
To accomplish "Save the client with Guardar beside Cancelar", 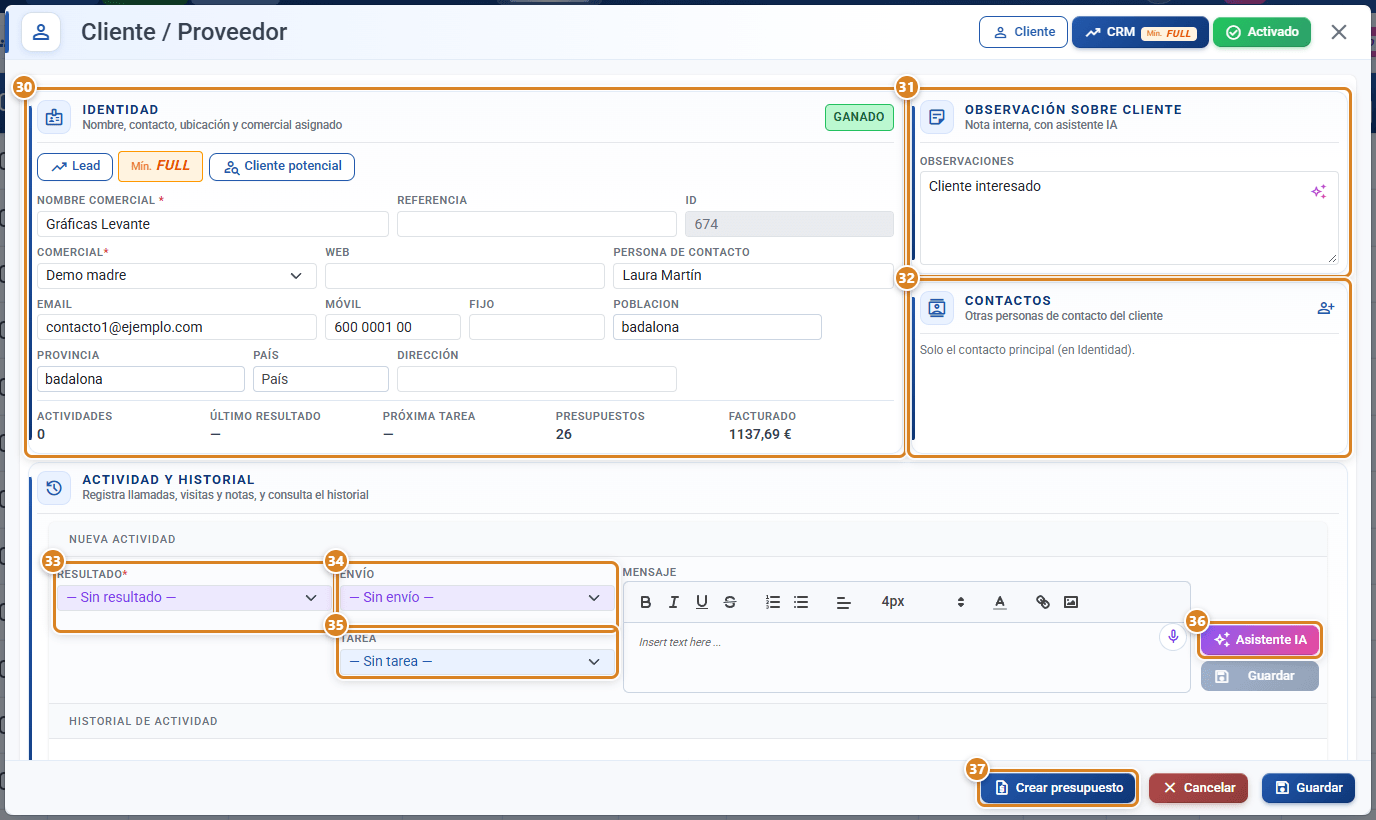I will coord(1308,788).
